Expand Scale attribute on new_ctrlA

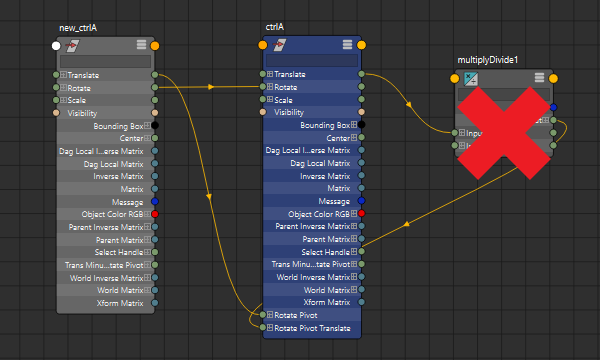click(64, 100)
